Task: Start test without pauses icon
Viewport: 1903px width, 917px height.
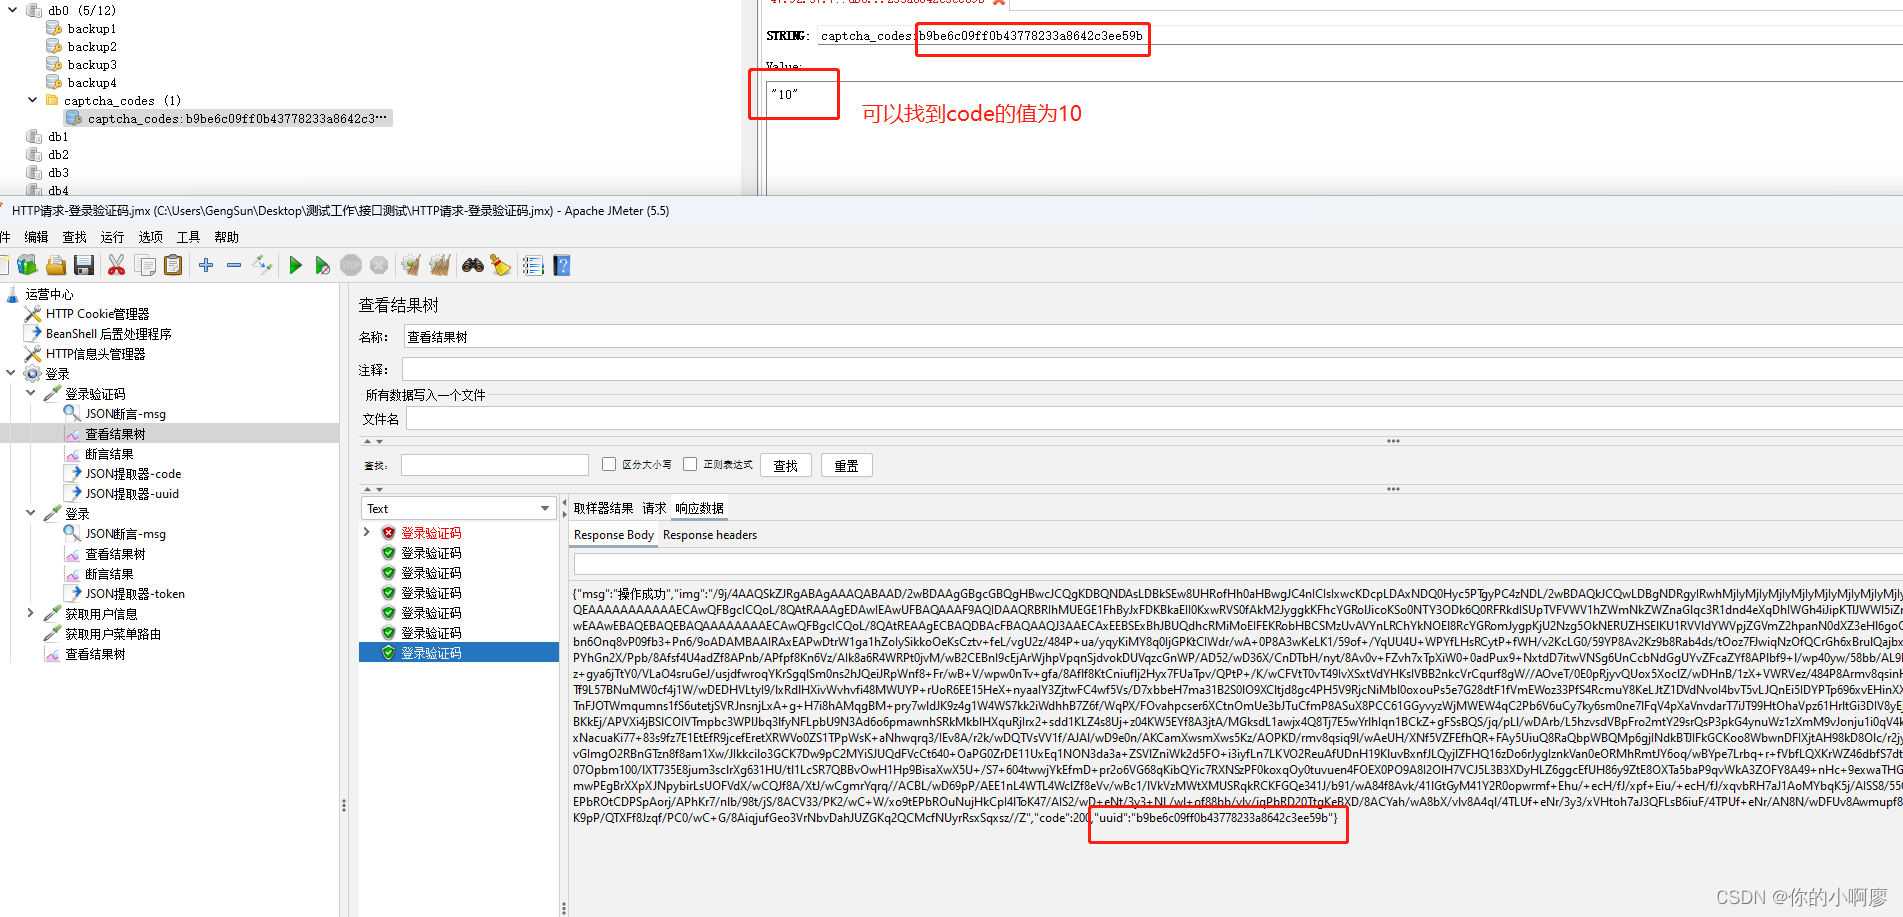Action: point(322,265)
